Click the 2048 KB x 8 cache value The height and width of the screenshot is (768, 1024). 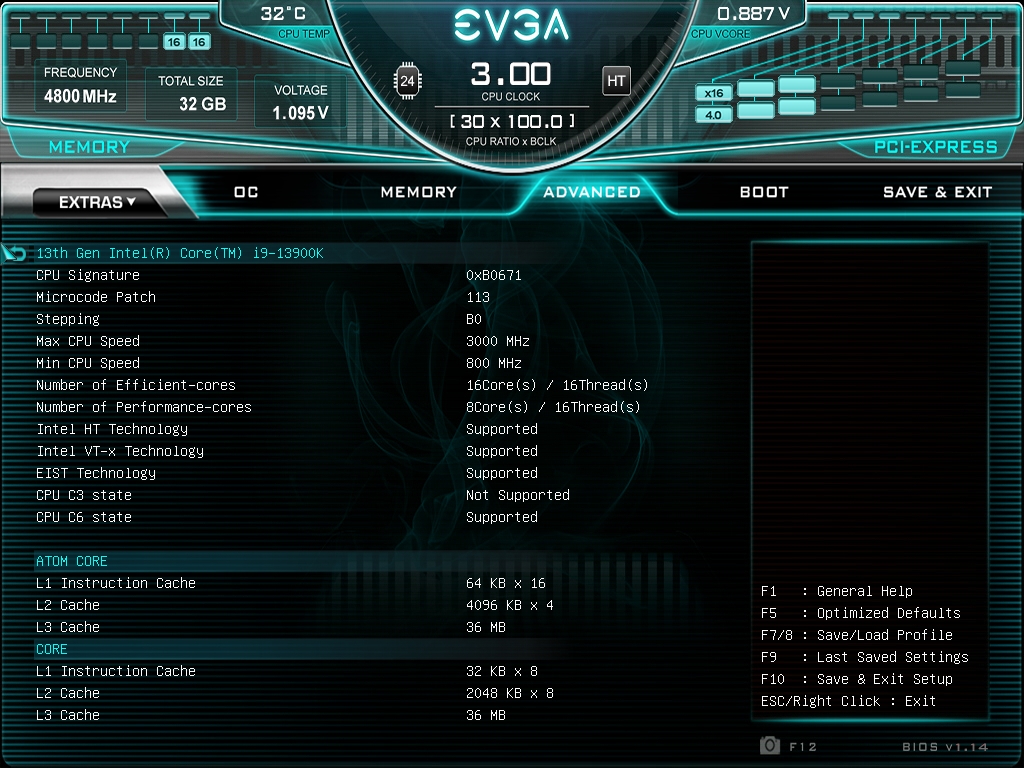[x=509, y=693]
